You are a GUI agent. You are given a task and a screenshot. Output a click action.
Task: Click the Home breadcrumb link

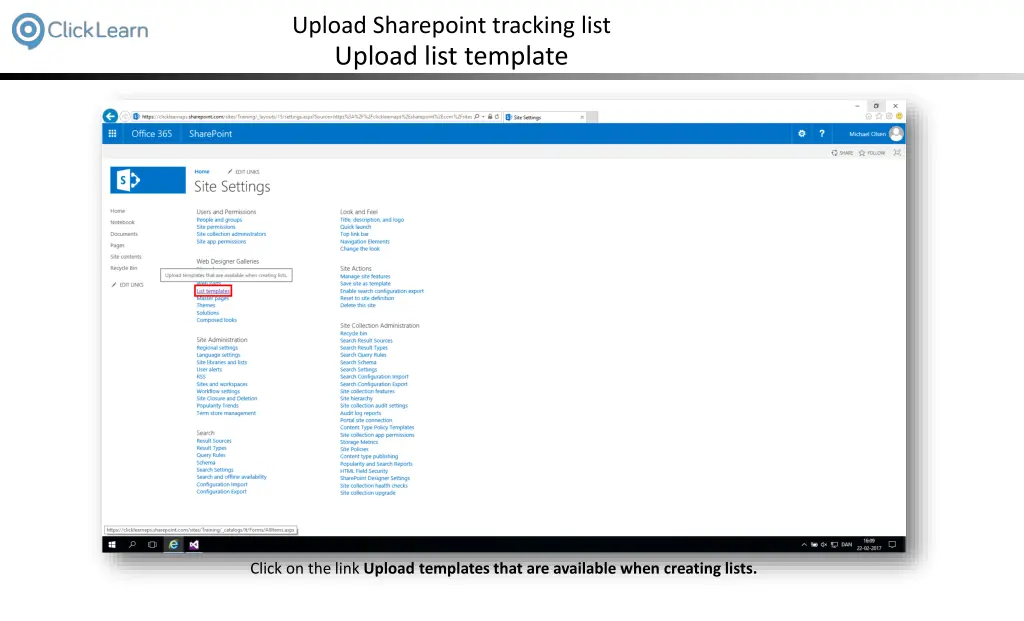pyautogui.click(x=202, y=172)
